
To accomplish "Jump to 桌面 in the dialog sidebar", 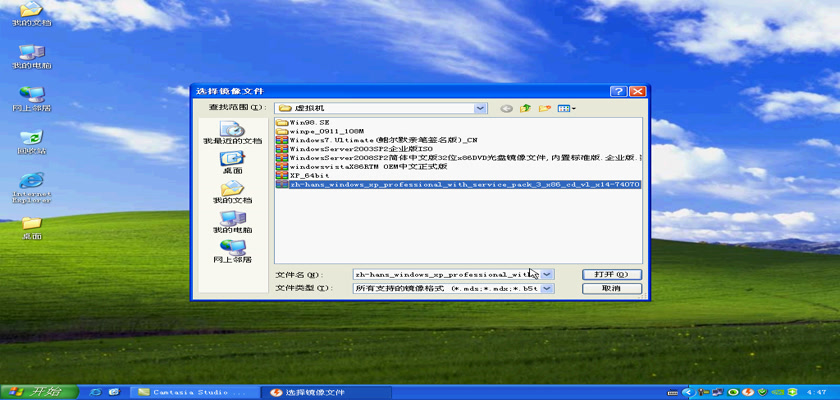I will [231, 163].
